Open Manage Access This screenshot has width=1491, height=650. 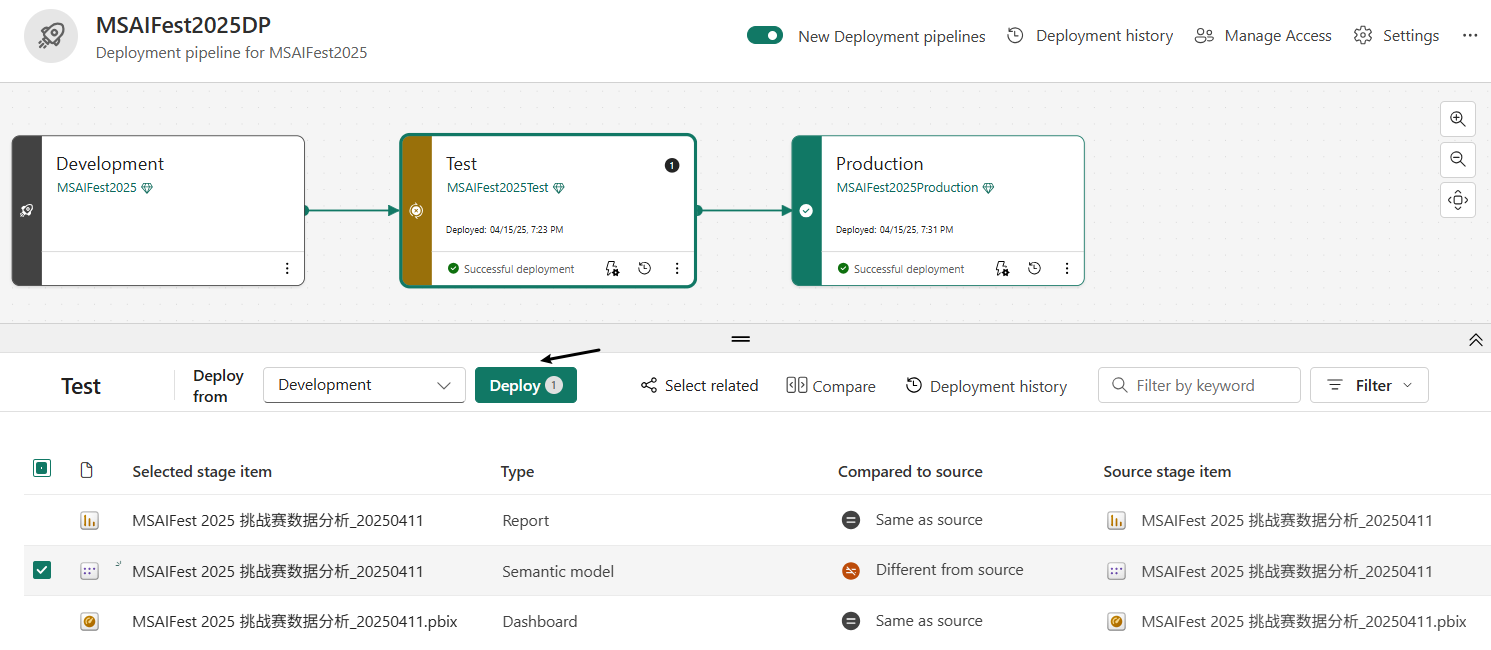(1263, 35)
